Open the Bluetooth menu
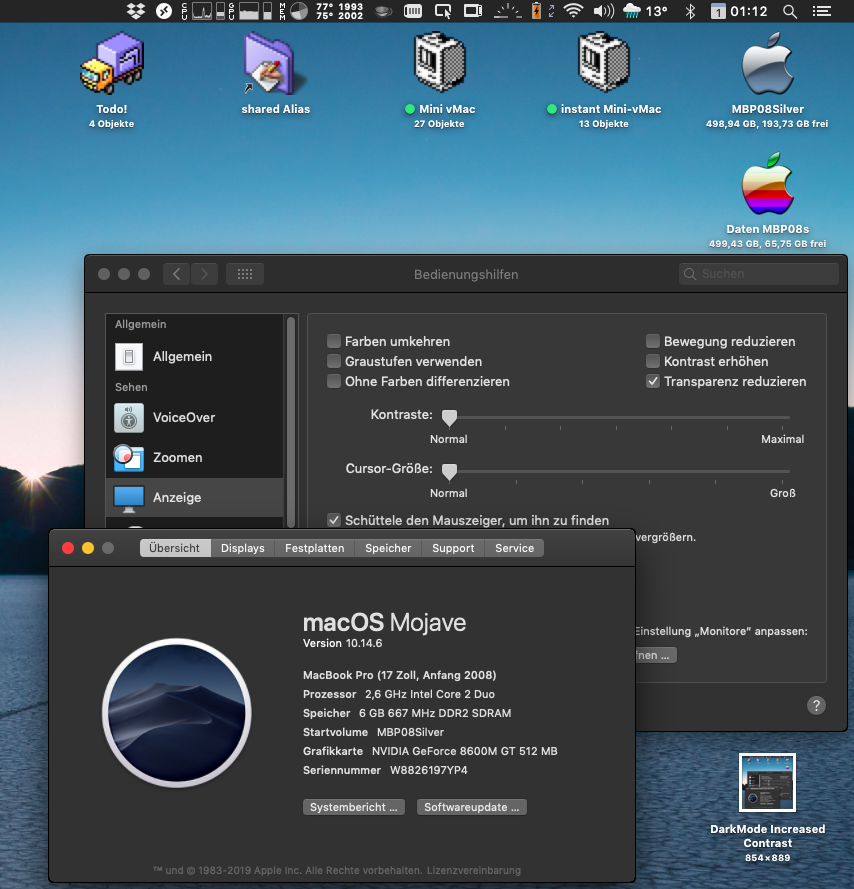Viewport: 854px width, 889px height. point(690,11)
